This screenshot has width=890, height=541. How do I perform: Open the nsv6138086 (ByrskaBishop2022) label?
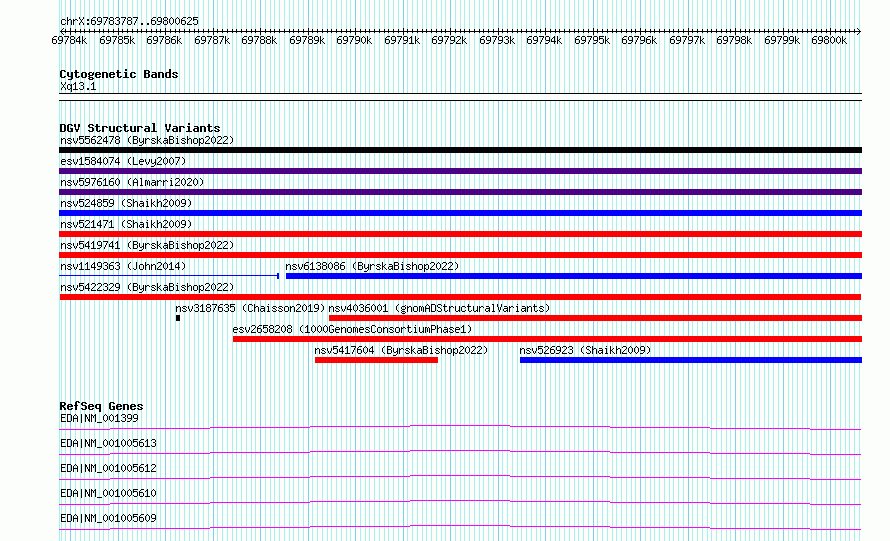[x=372, y=266]
